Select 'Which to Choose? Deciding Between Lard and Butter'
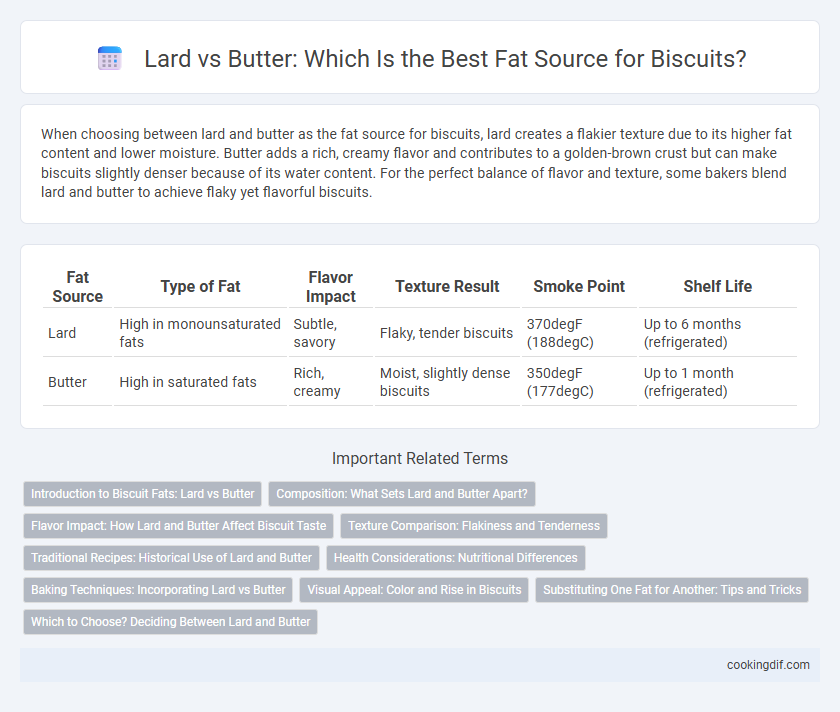The height and width of the screenshot is (712, 840). [170, 622]
